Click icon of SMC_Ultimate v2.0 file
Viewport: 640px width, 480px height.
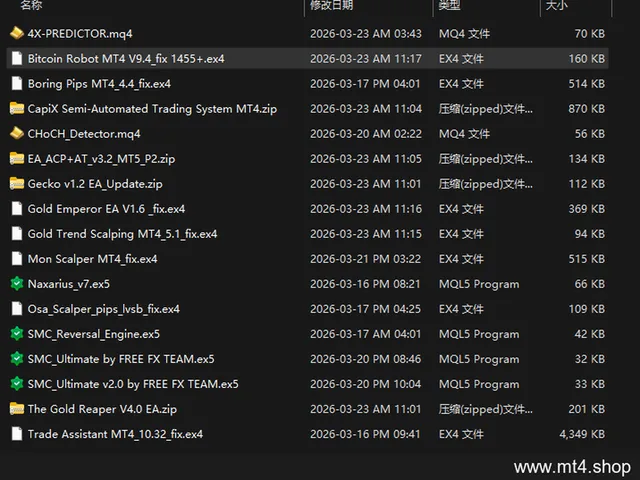pyautogui.click(x=17, y=384)
